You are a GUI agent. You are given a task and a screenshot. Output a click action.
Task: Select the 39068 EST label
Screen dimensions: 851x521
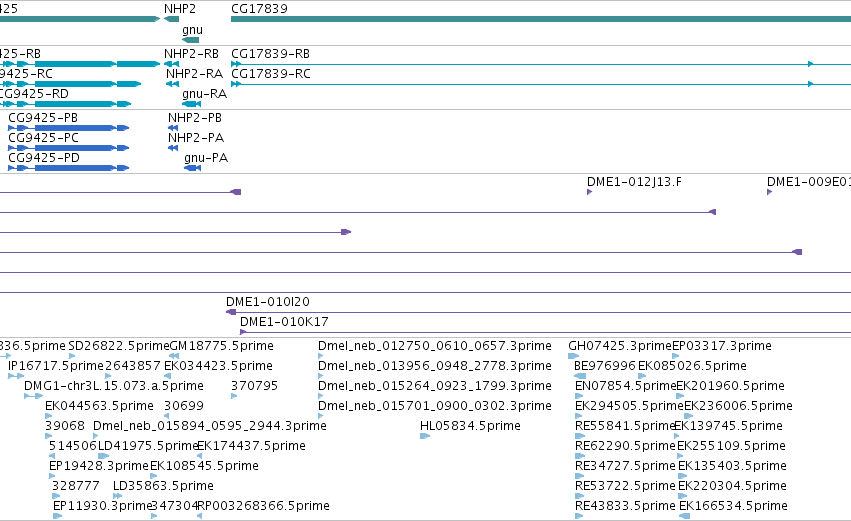pyautogui.click(x=65, y=426)
